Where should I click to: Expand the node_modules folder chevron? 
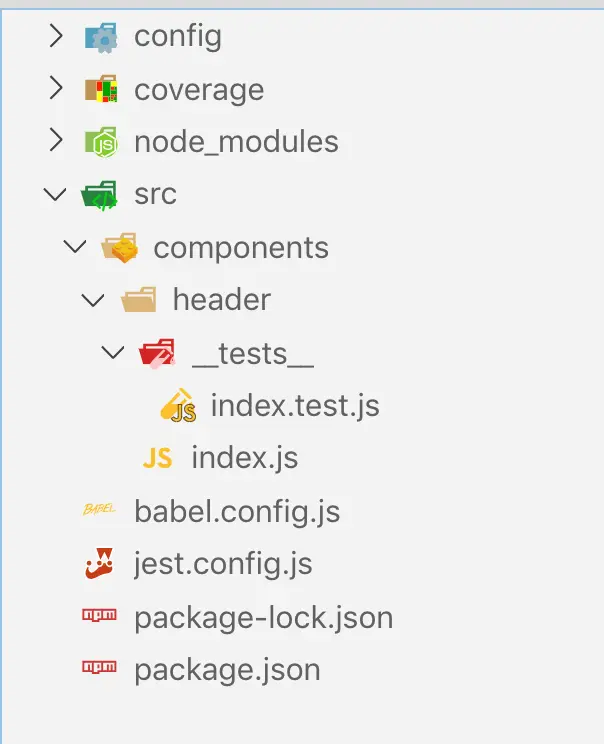(57, 143)
